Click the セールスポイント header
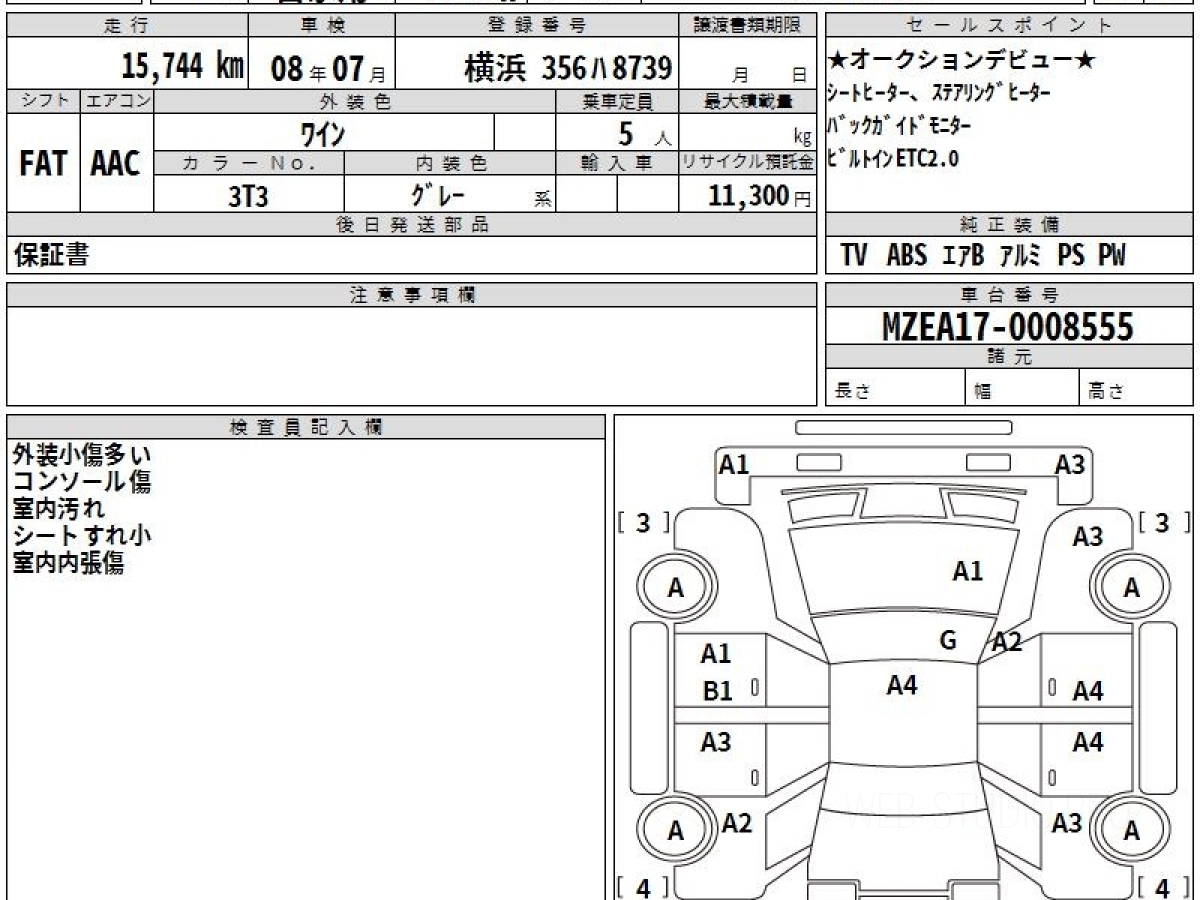1200x900 pixels. pyautogui.click(x=1009, y=26)
